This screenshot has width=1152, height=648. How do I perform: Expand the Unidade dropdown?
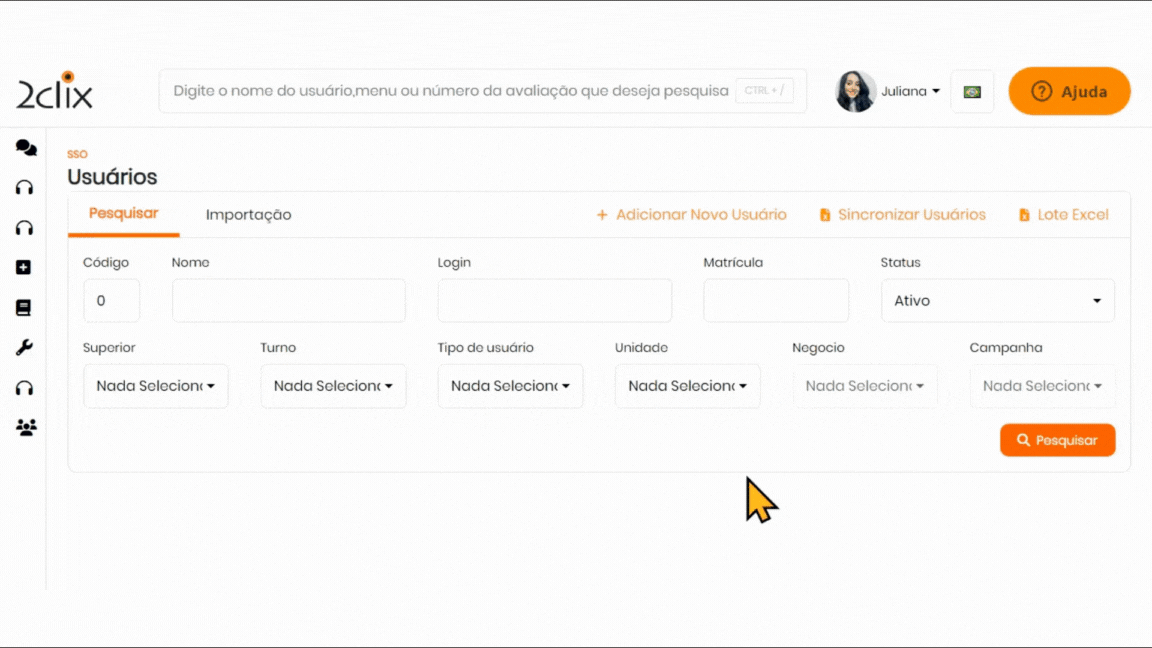pyautogui.click(x=687, y=386)
